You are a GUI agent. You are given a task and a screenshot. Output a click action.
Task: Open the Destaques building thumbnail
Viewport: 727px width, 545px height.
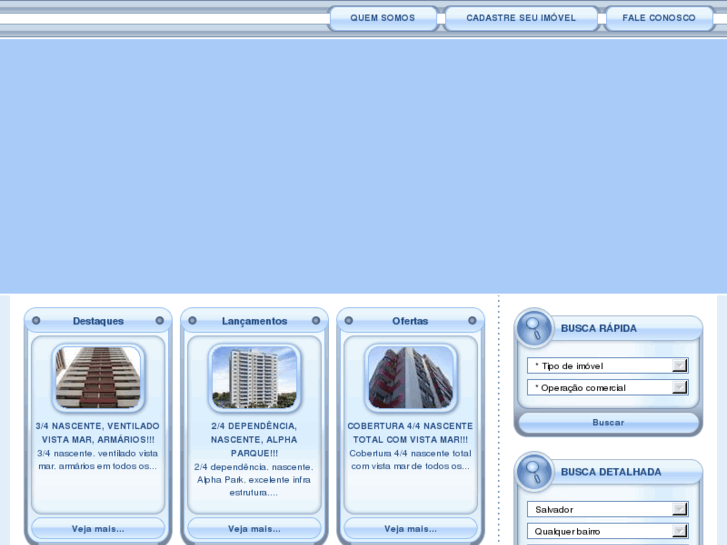tap(98, 378)
